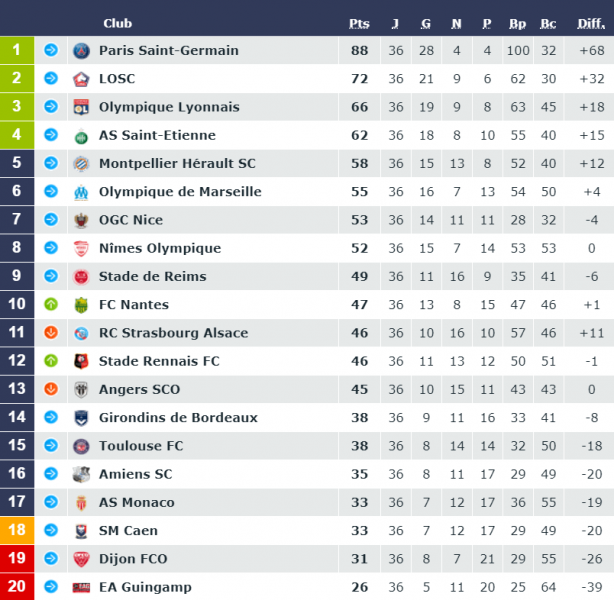Click the FC Nantes yellow crest

pos(81,305)
